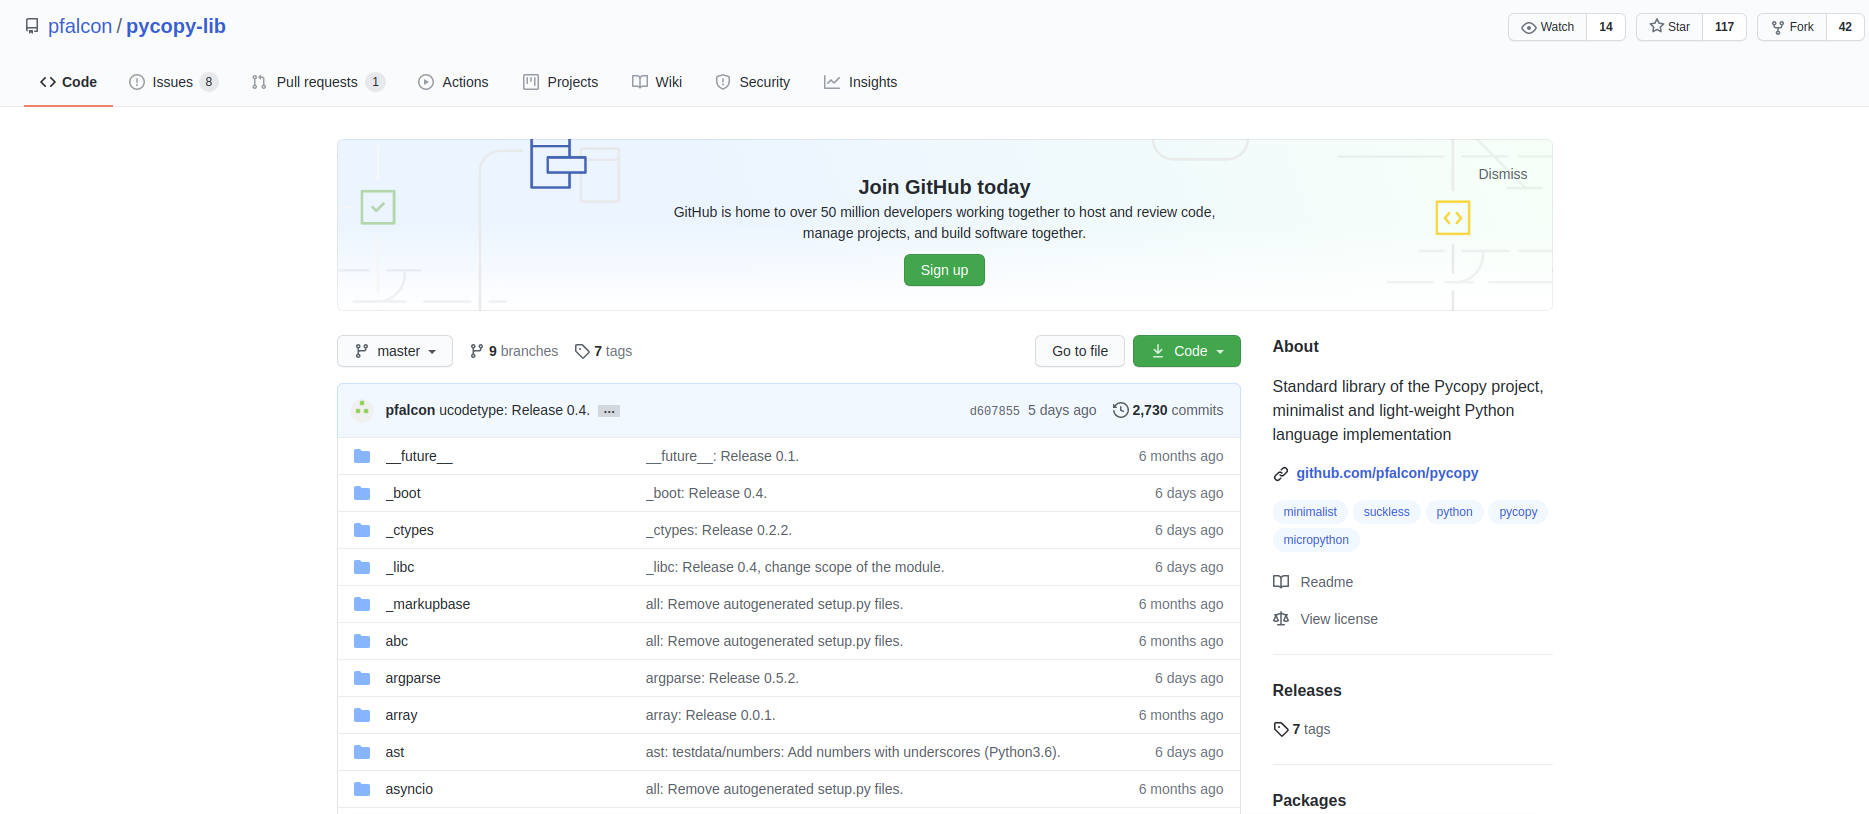Open commit ast: testdata/numbers underscores
Screen dimensions: 1869x814
pos(853,752)
